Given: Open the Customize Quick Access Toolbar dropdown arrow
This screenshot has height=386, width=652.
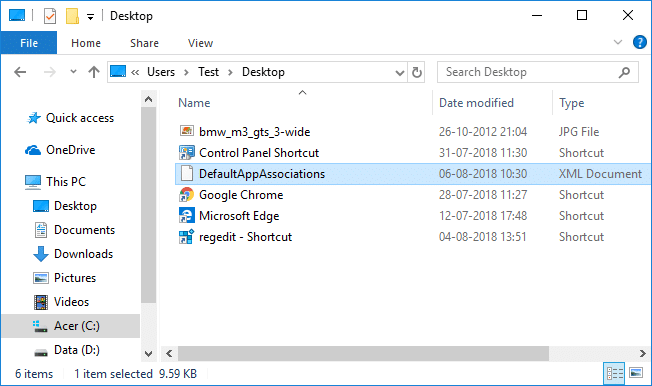Looking at the screenshot, I should coord(90,17).
